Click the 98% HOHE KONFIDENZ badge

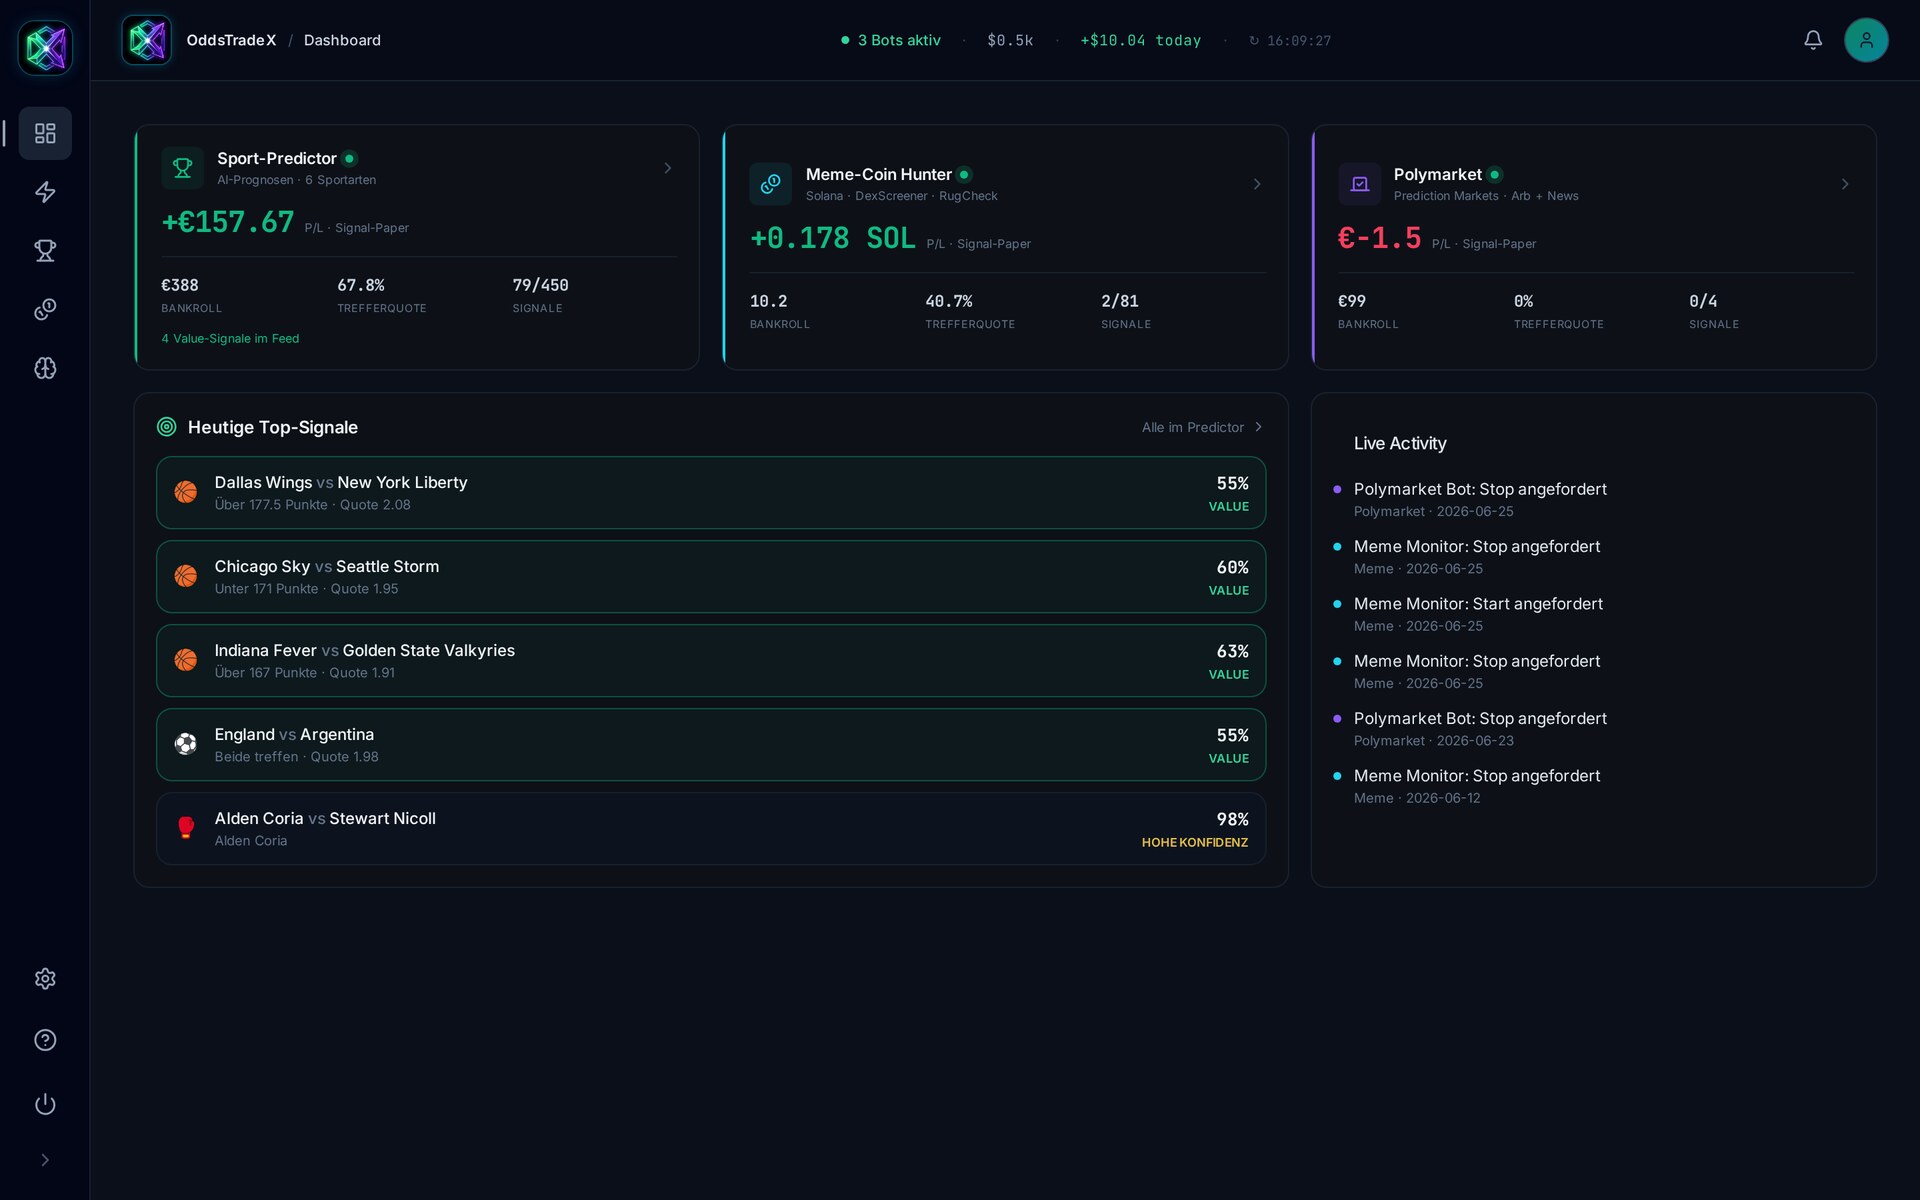coord(1195,830)
